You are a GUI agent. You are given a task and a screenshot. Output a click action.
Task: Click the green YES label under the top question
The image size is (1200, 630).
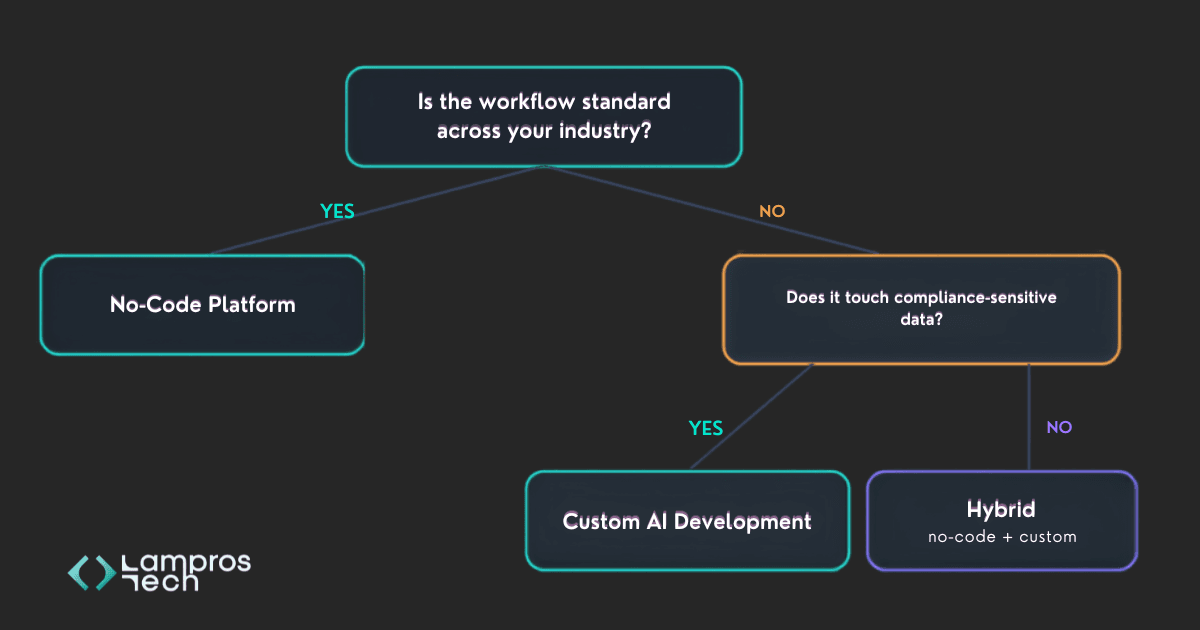point(337,211)
